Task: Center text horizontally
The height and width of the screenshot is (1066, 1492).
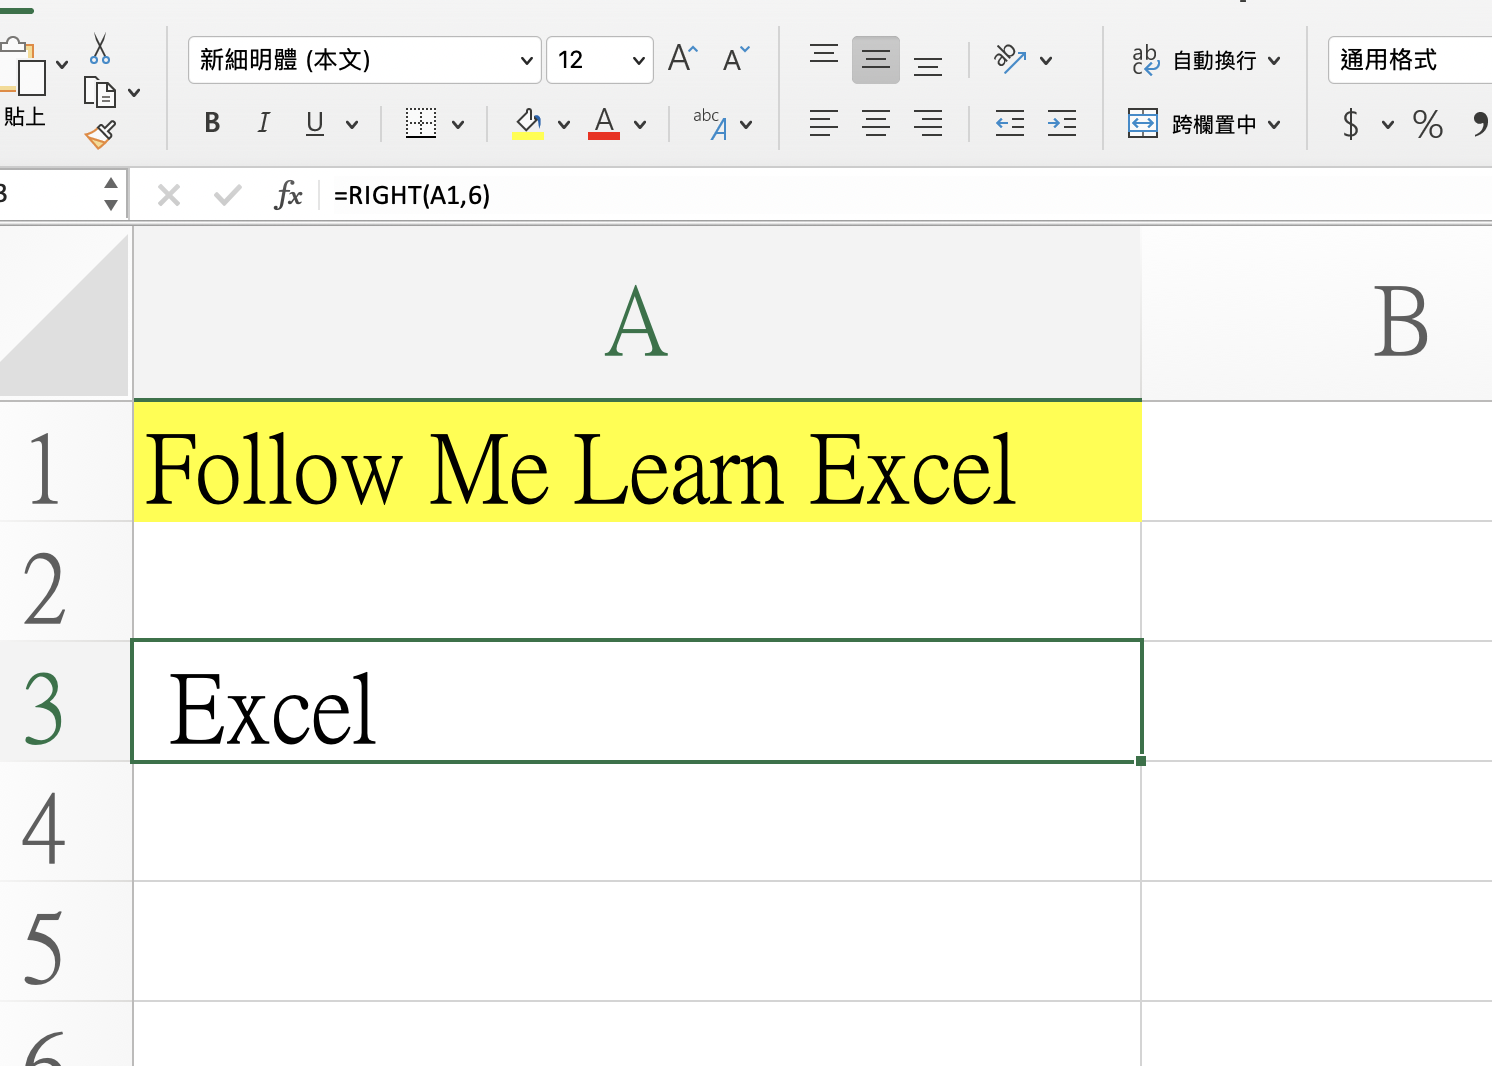Action: [876, 123]
